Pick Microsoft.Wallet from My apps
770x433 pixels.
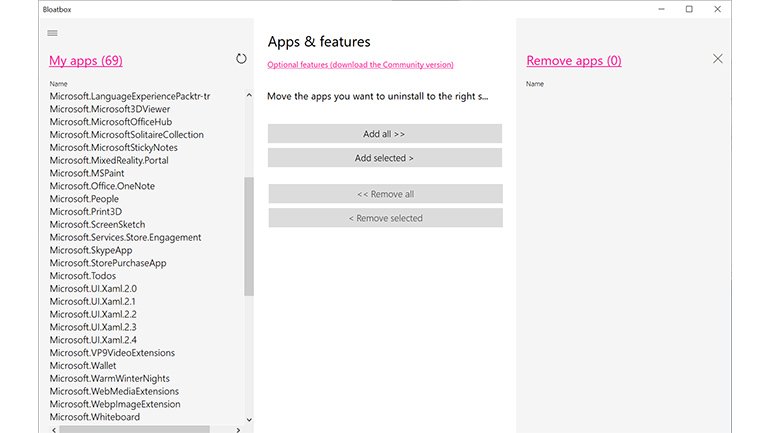pos(83,366)
